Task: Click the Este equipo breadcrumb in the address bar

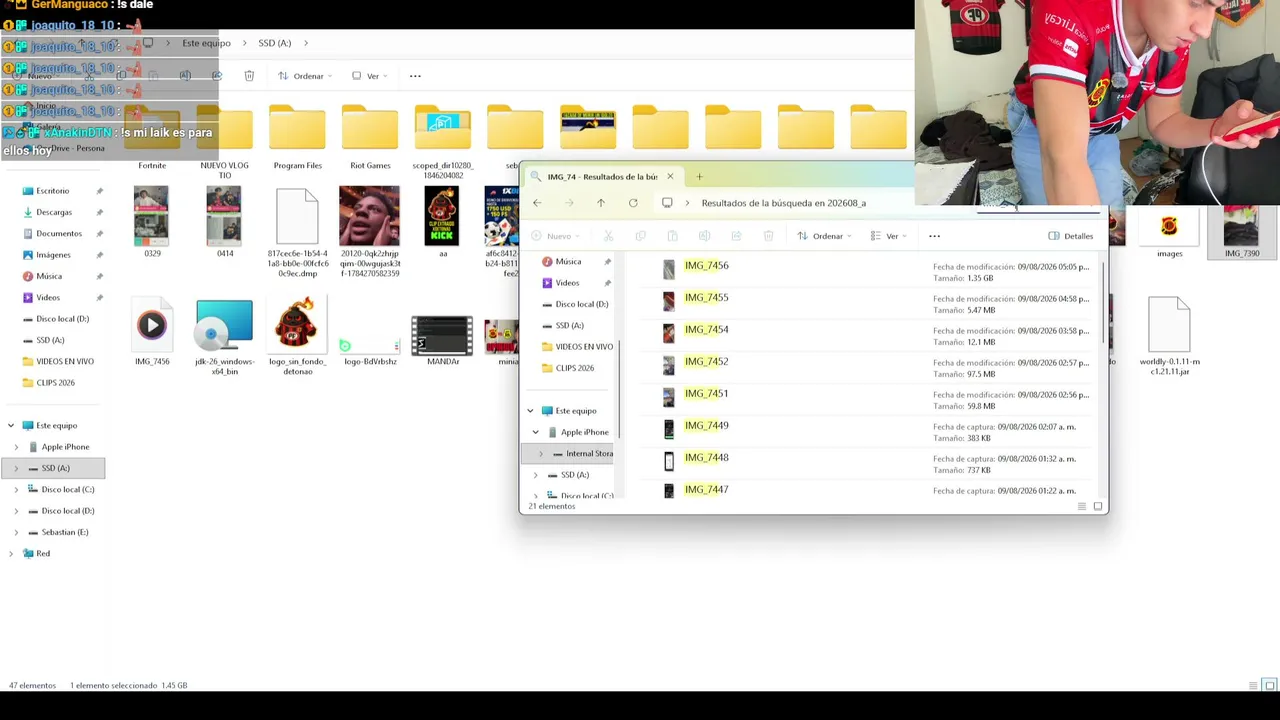Action: (x=206, y=43)
